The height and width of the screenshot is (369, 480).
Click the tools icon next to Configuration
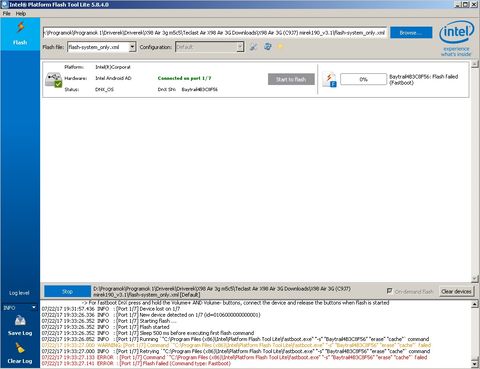tap(254, 47)
